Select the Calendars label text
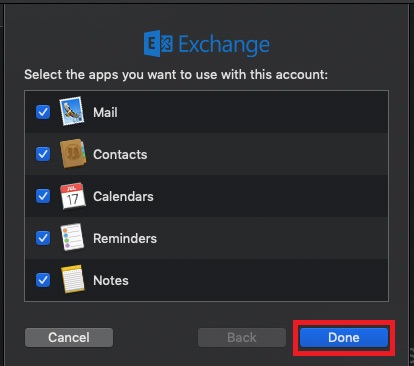This screenshot has width=414, height=366. coord(123,196)
